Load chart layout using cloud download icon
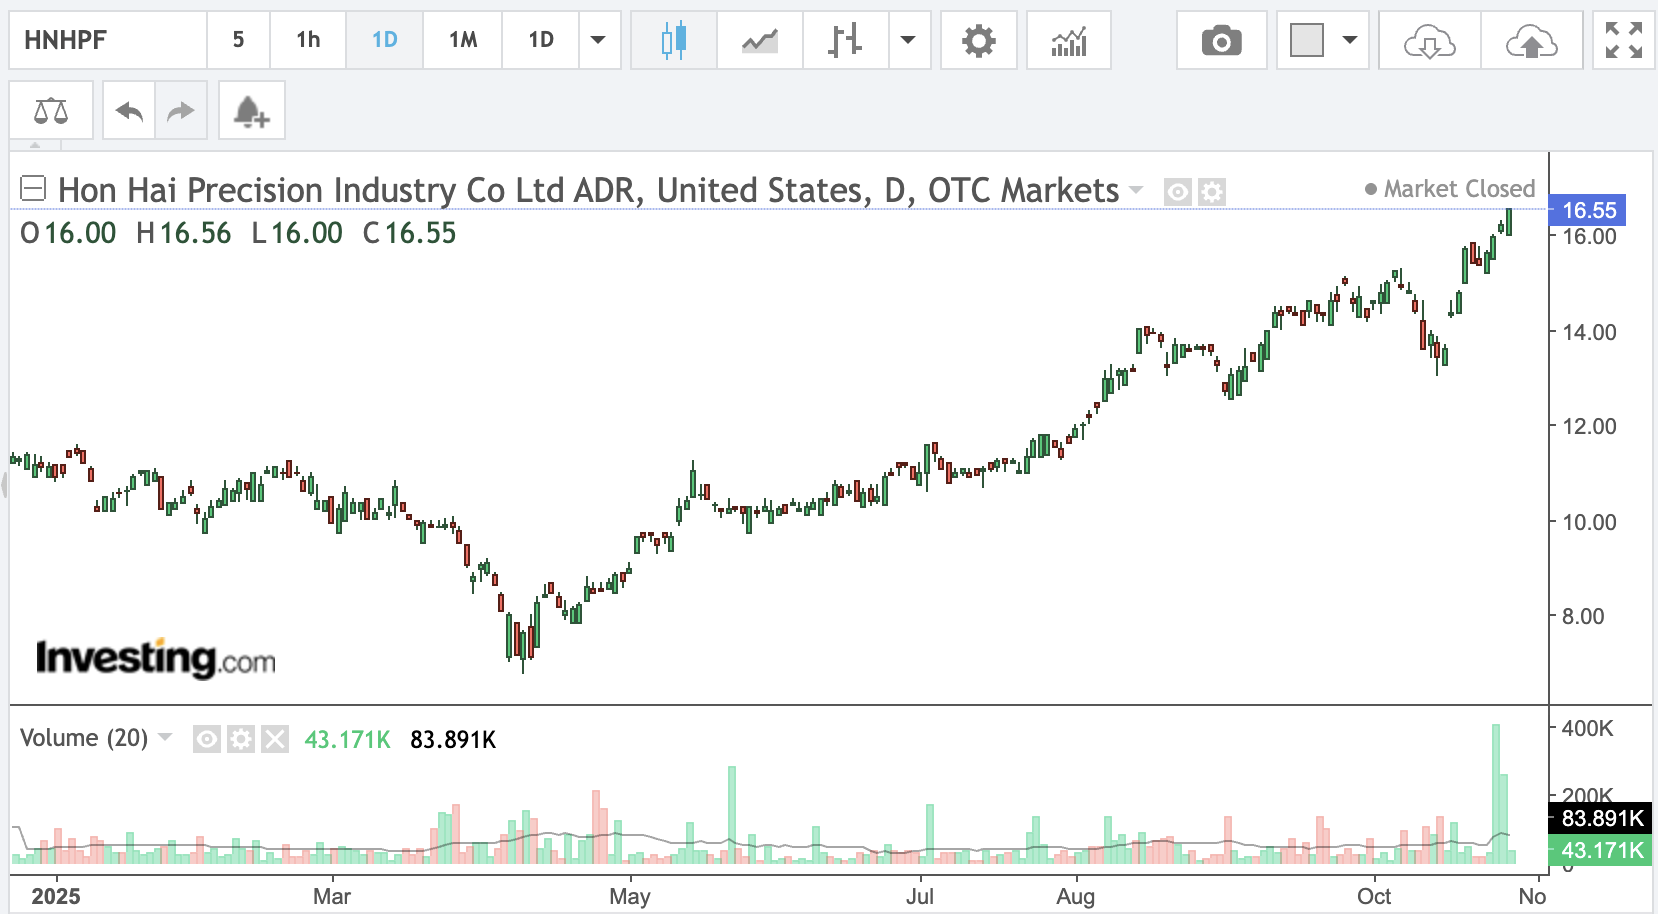 click(1429, 41)
